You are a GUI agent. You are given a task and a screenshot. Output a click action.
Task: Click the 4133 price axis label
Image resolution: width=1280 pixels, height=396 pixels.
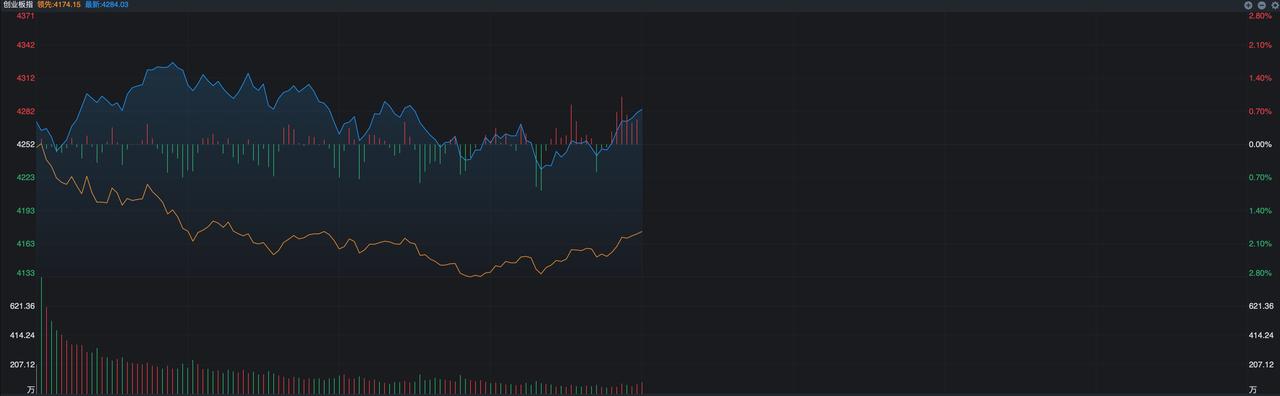point(26,272)
